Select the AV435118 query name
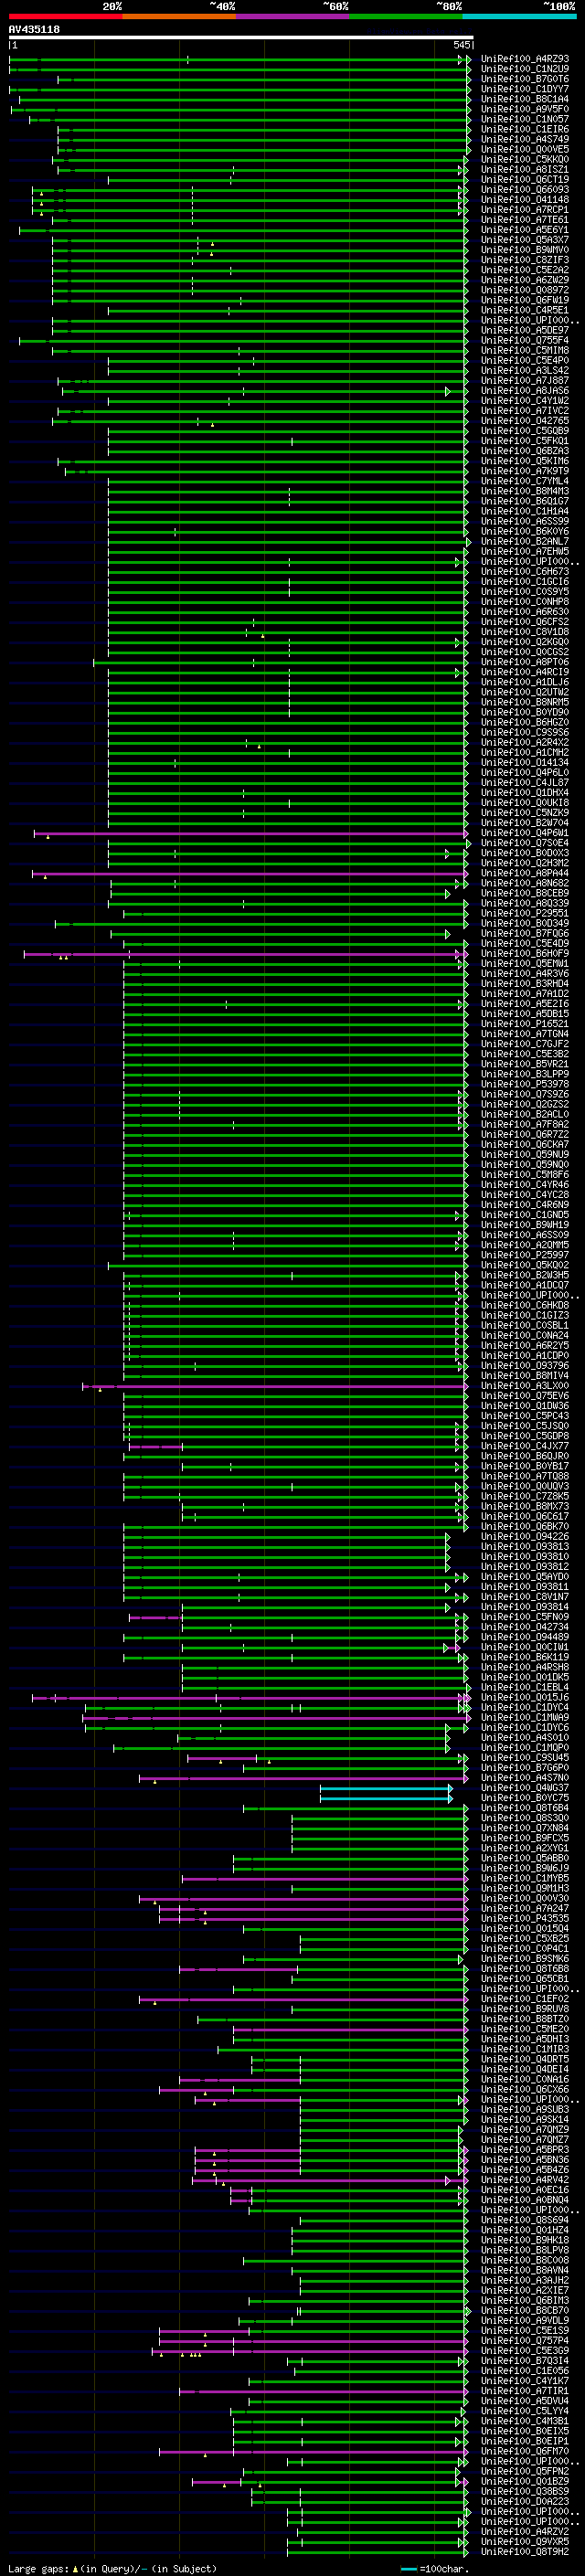585x2576 pixels. 34,29
